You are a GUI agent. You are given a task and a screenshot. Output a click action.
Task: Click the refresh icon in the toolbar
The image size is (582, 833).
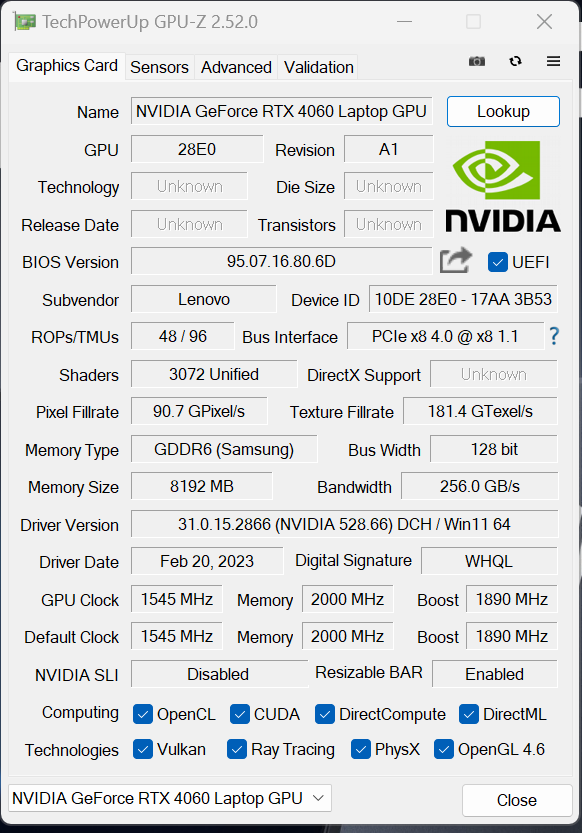(515, 61)
